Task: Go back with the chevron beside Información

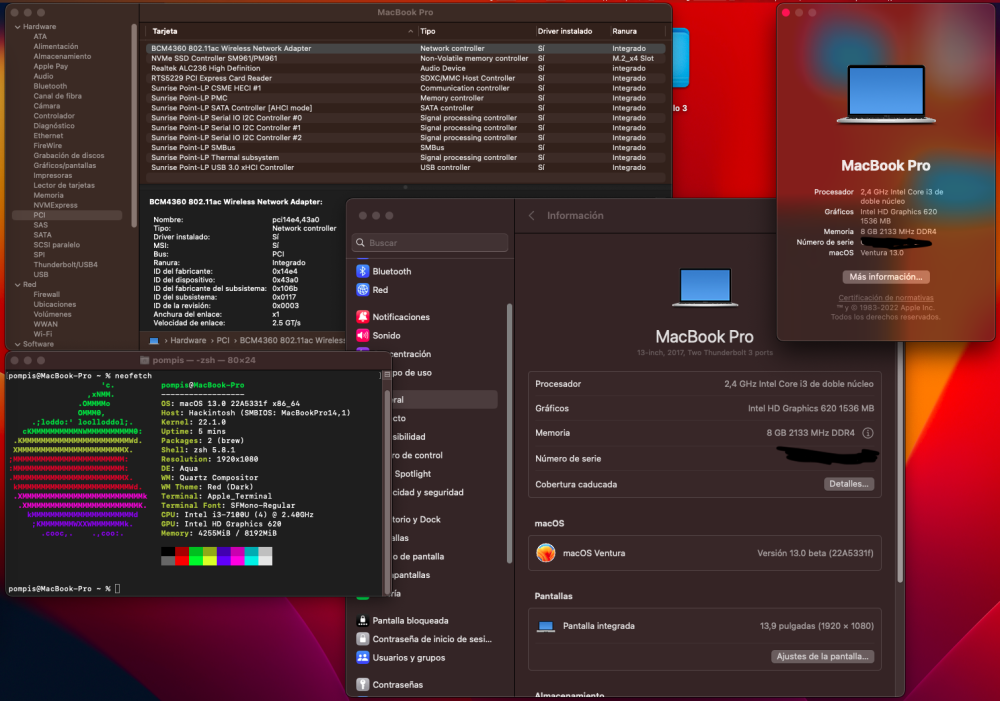Action: click(531, 216)
